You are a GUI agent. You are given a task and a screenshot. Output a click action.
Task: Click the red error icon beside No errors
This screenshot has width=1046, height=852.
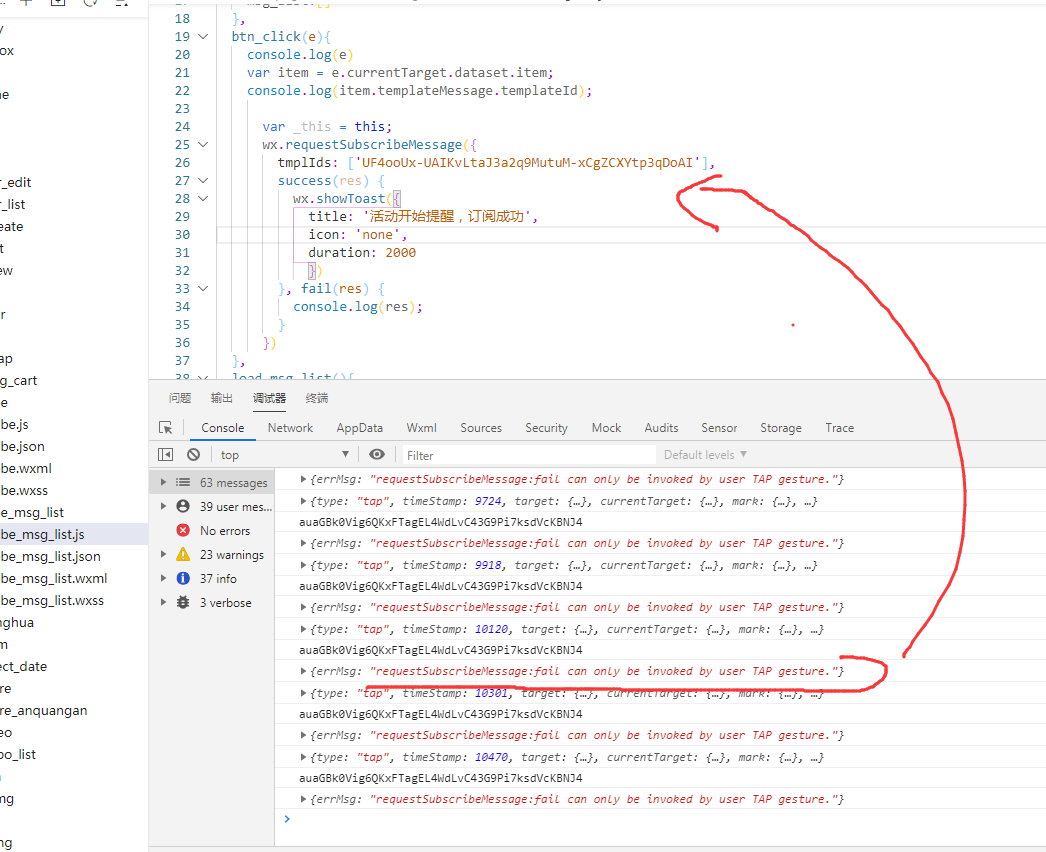183,530
